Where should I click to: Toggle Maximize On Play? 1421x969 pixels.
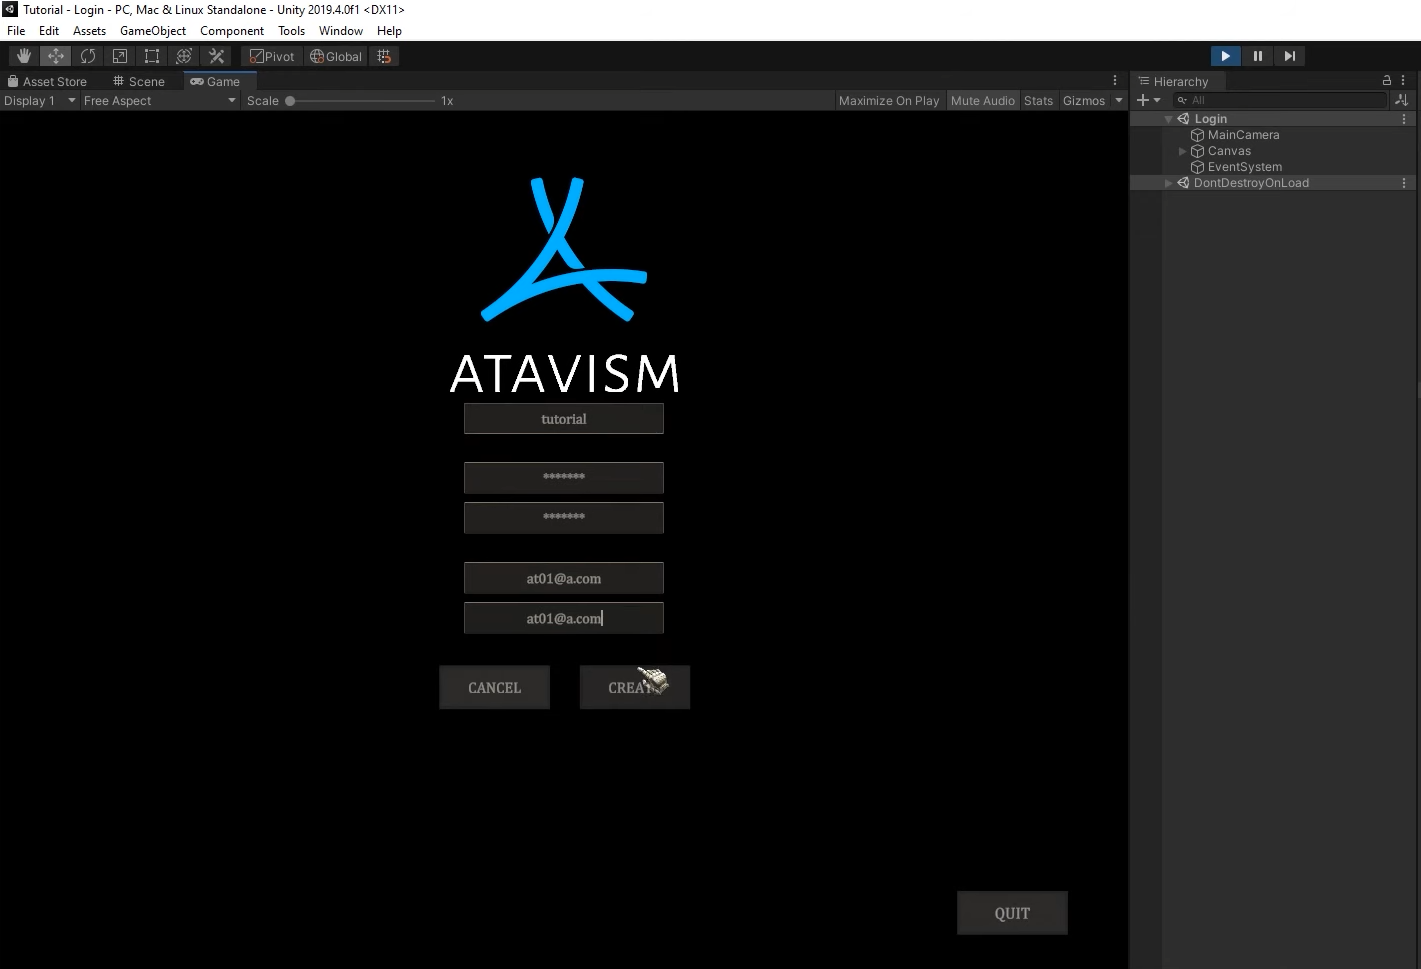(888, 101)
